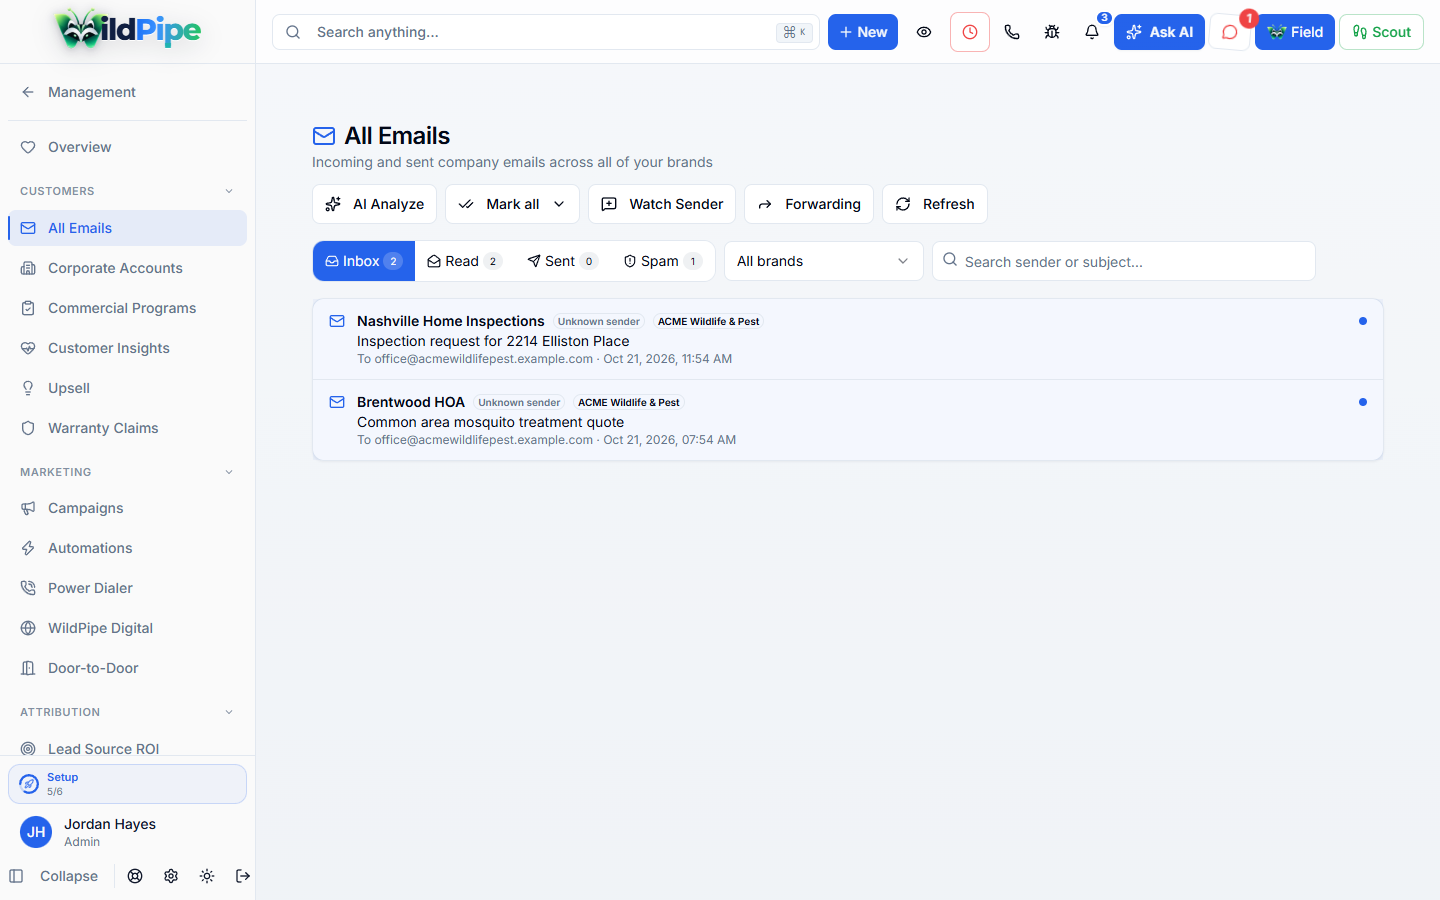The width and height of the screenshot is (1440, 900).
Task: Open Automations
Action: click(128, 548)
